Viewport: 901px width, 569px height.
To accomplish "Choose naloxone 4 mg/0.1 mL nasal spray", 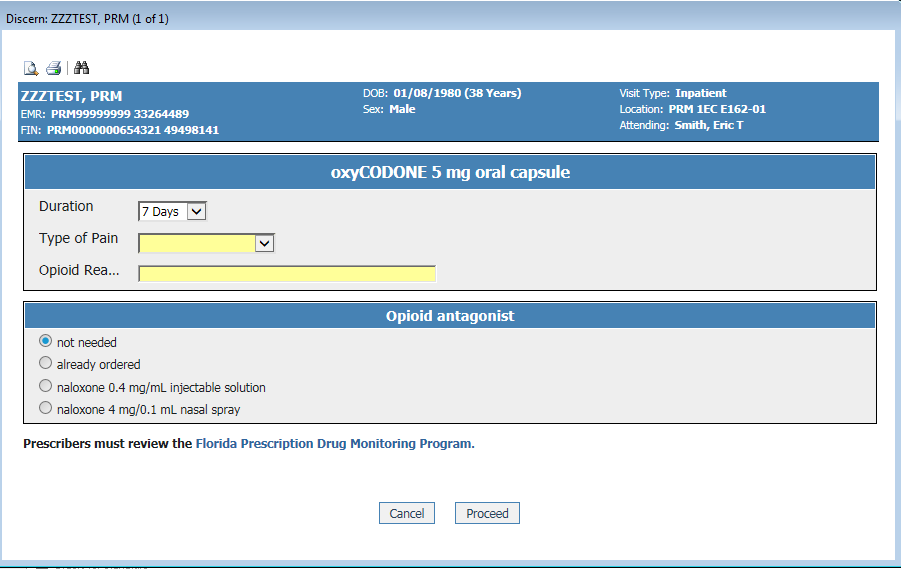I will point(45,409).
